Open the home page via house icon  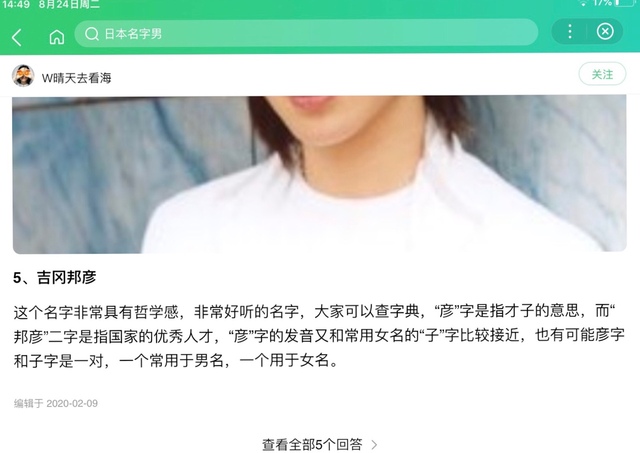point(57,37)
